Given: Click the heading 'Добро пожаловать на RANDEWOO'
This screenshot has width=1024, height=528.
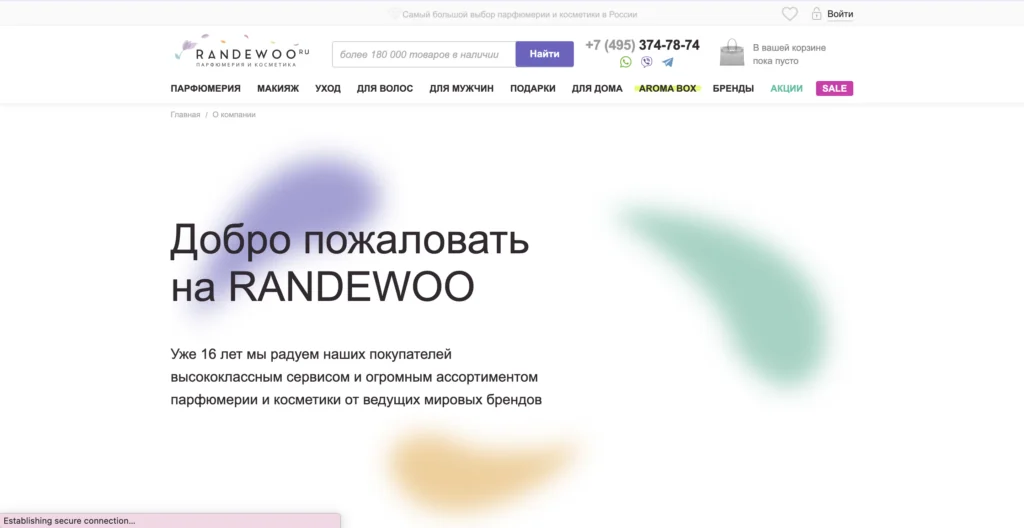Looking at the screenshot, I should click(349, 263).
